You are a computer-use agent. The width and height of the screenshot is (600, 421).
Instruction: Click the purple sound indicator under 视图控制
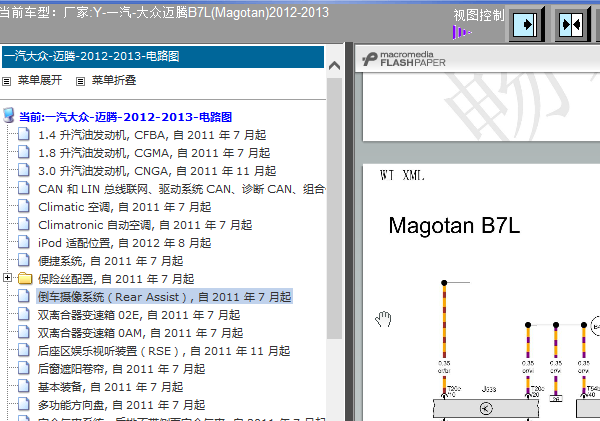coord(462,33)
